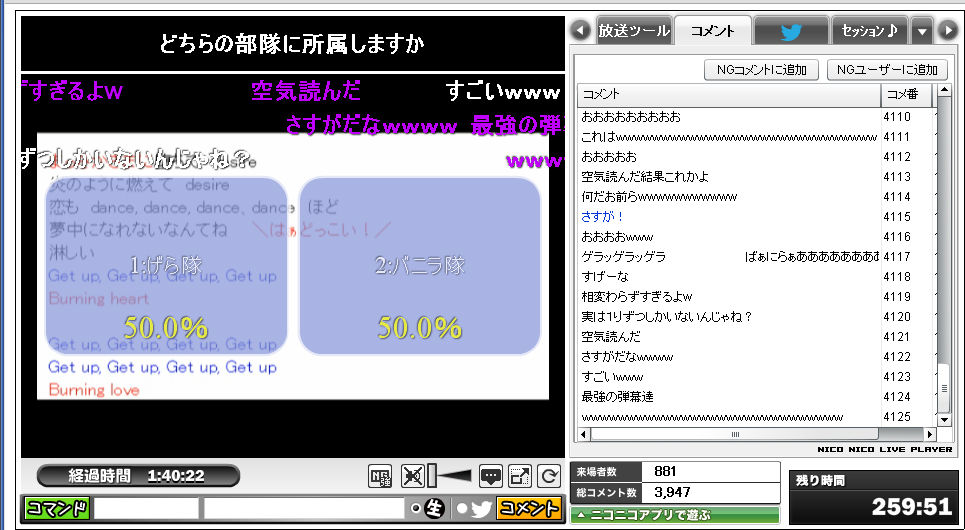This screenshot has height=530, width=965.
Task: Choose poll option 2:バニラ隊
Action: 420,266
